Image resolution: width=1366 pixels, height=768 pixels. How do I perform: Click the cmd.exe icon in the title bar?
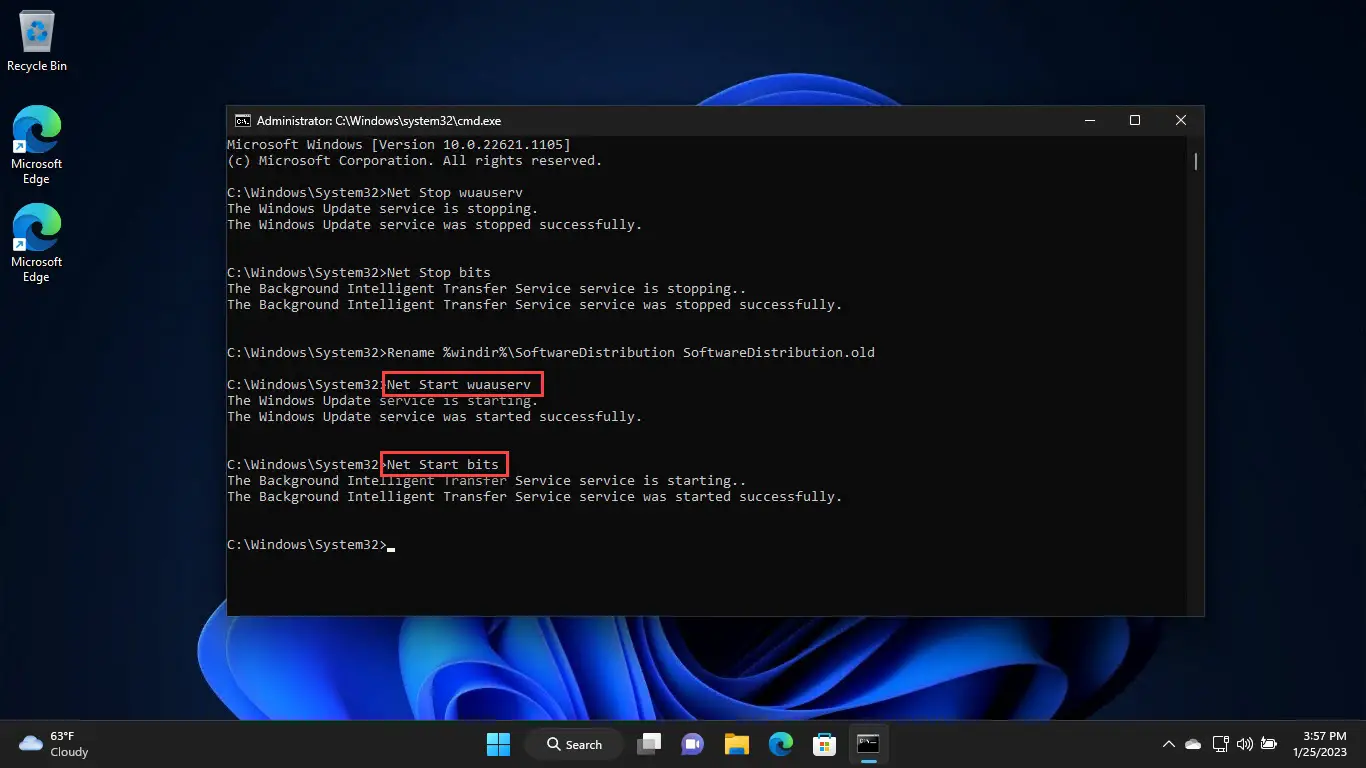[242, 120]
